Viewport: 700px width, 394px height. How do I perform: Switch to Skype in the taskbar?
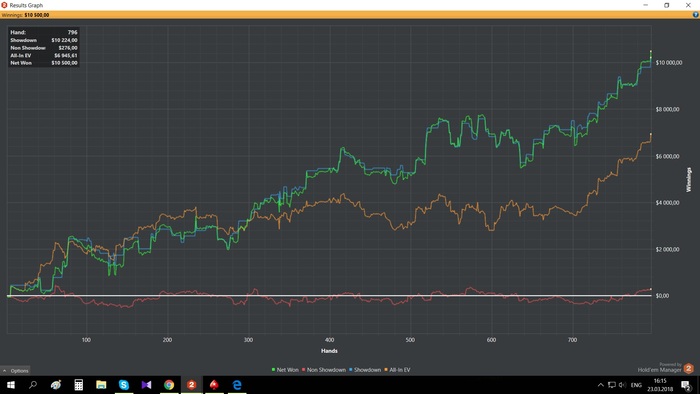[x=124, y=385]
